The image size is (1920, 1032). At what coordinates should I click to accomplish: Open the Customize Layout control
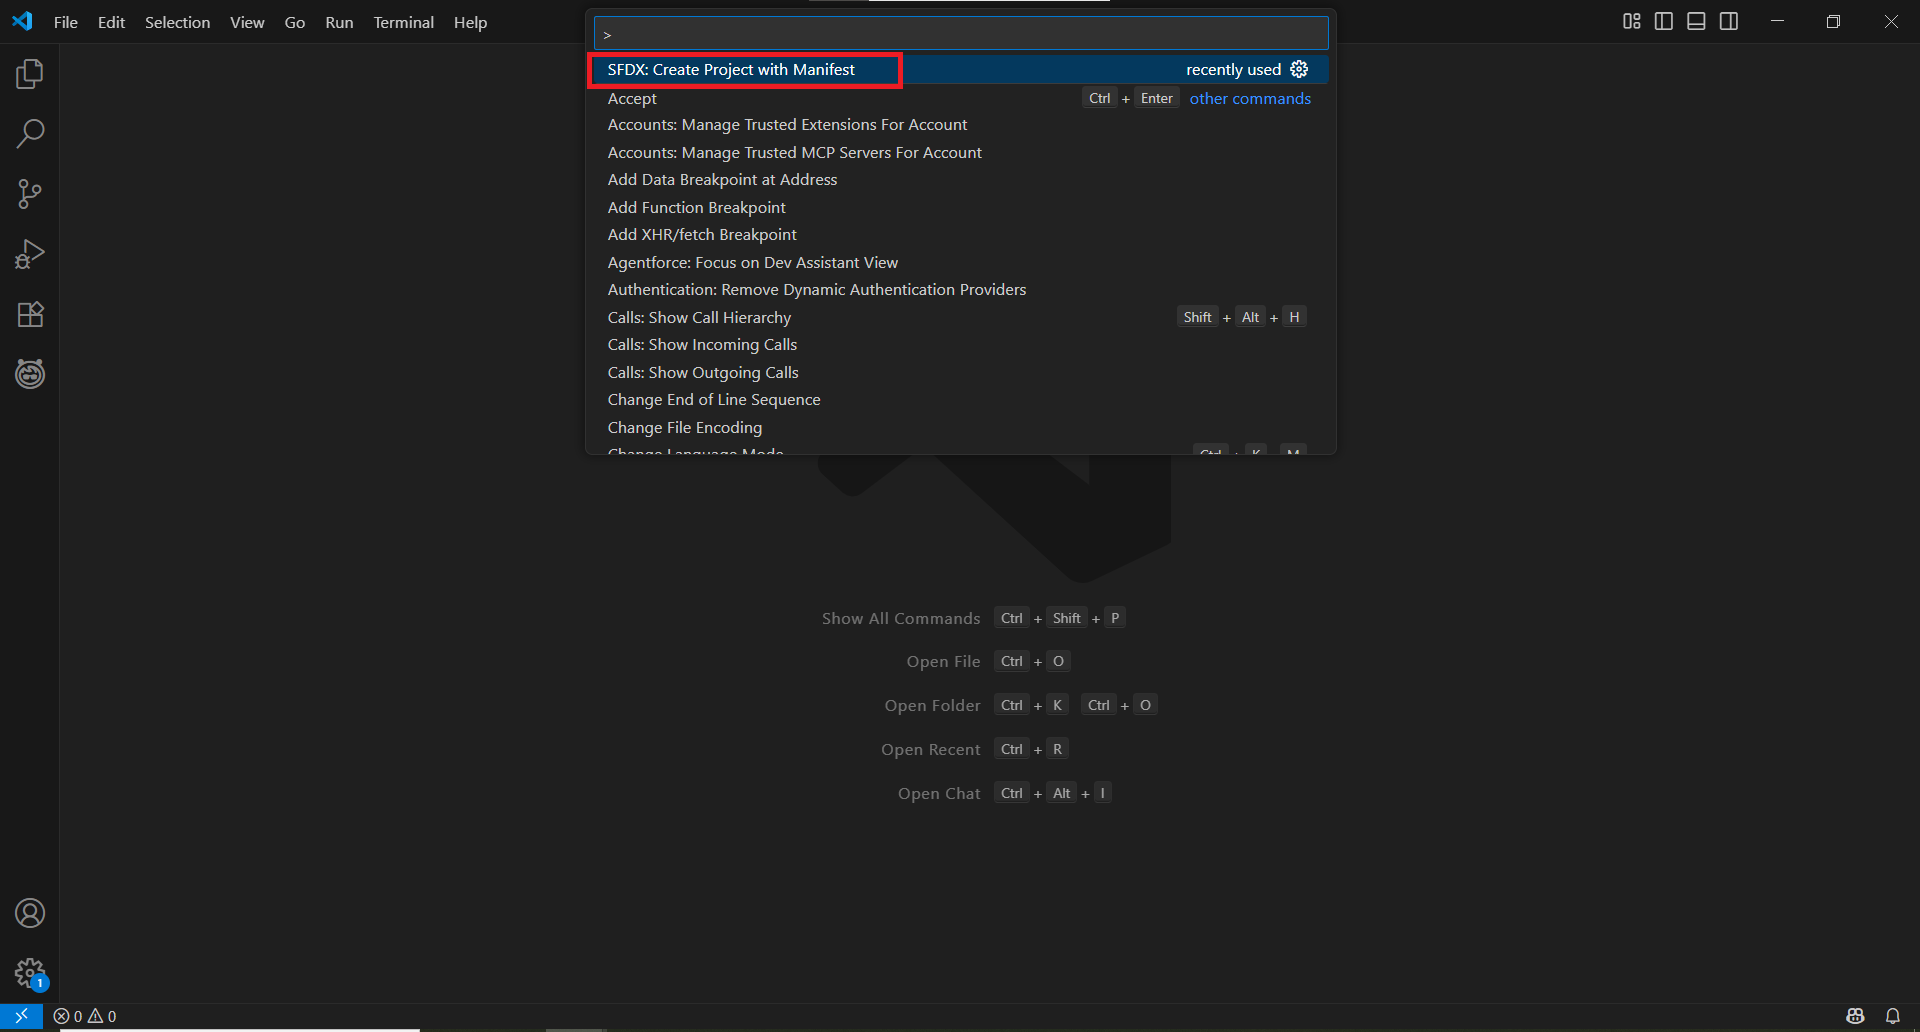(1632, 22)
